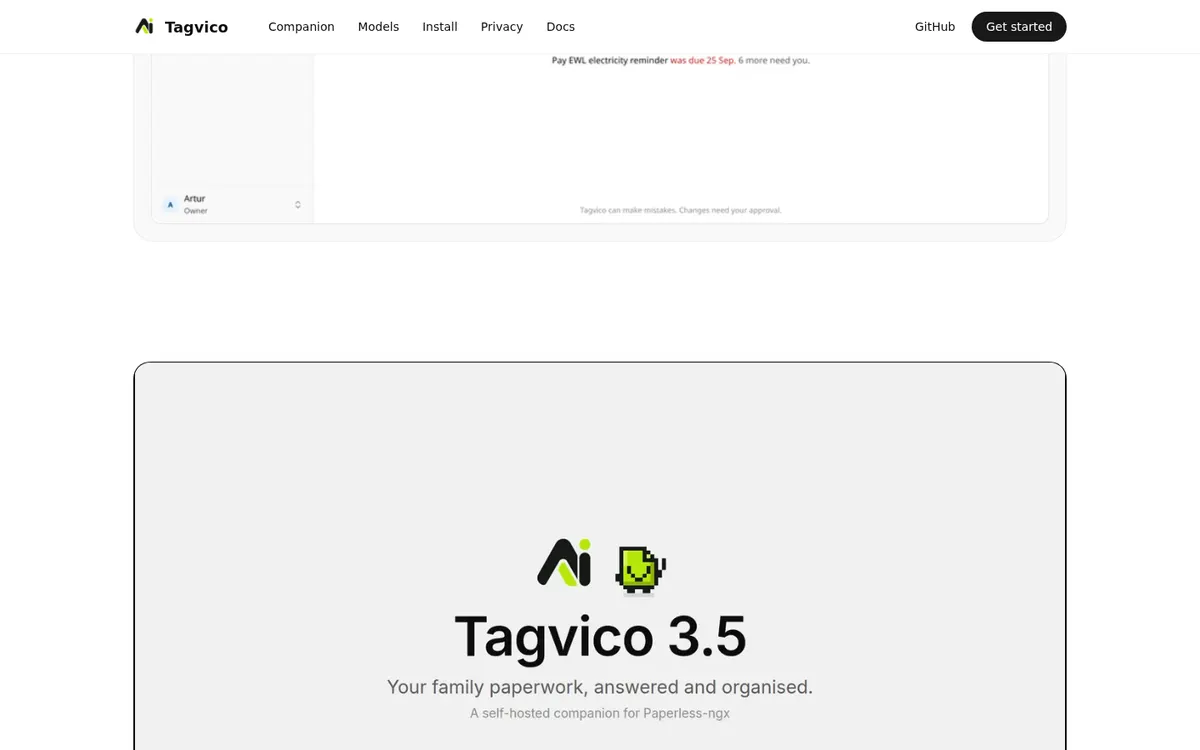Open the Tagvico brand name link

196,27
